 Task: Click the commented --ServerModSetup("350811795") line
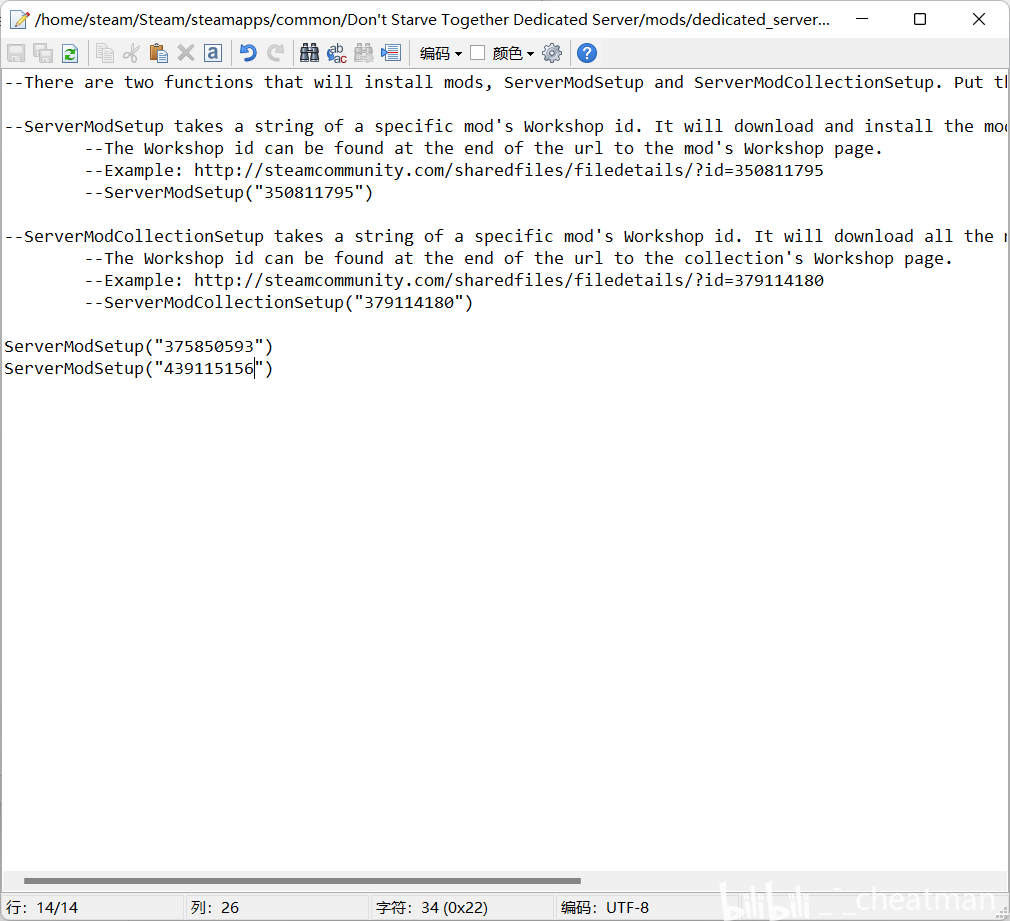point(229,193)
